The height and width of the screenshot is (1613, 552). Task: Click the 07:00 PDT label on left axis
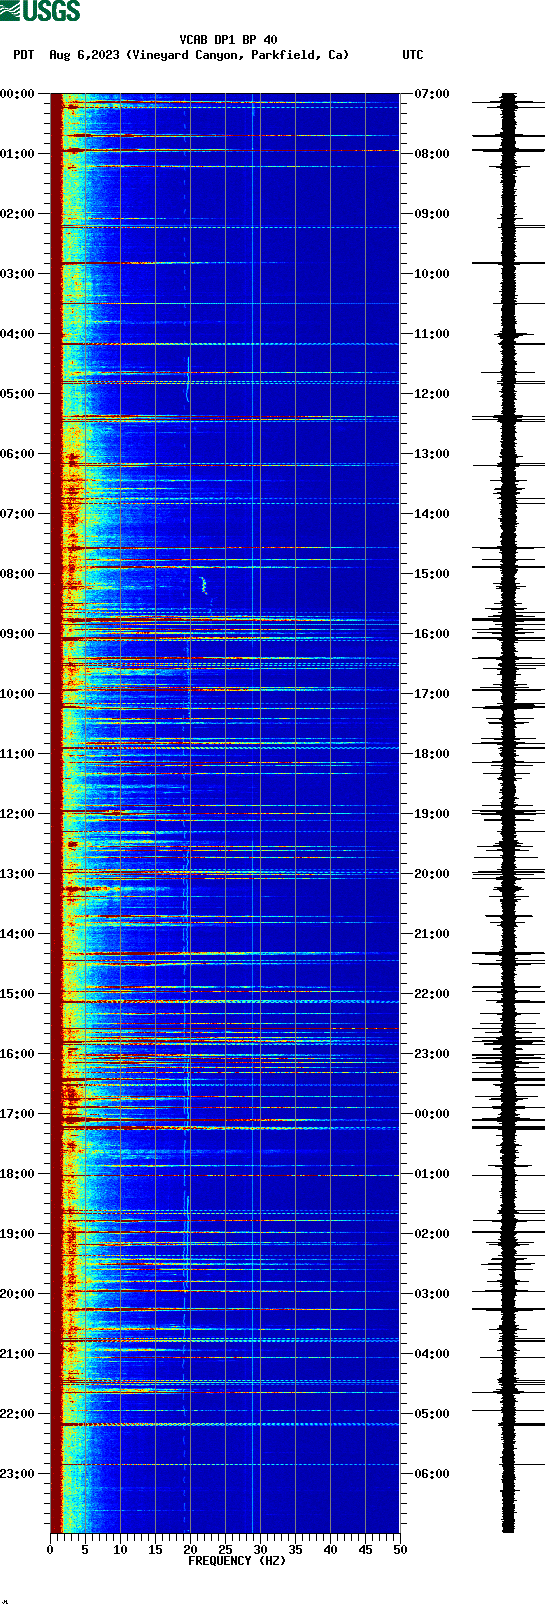click(x=17, y=514)
